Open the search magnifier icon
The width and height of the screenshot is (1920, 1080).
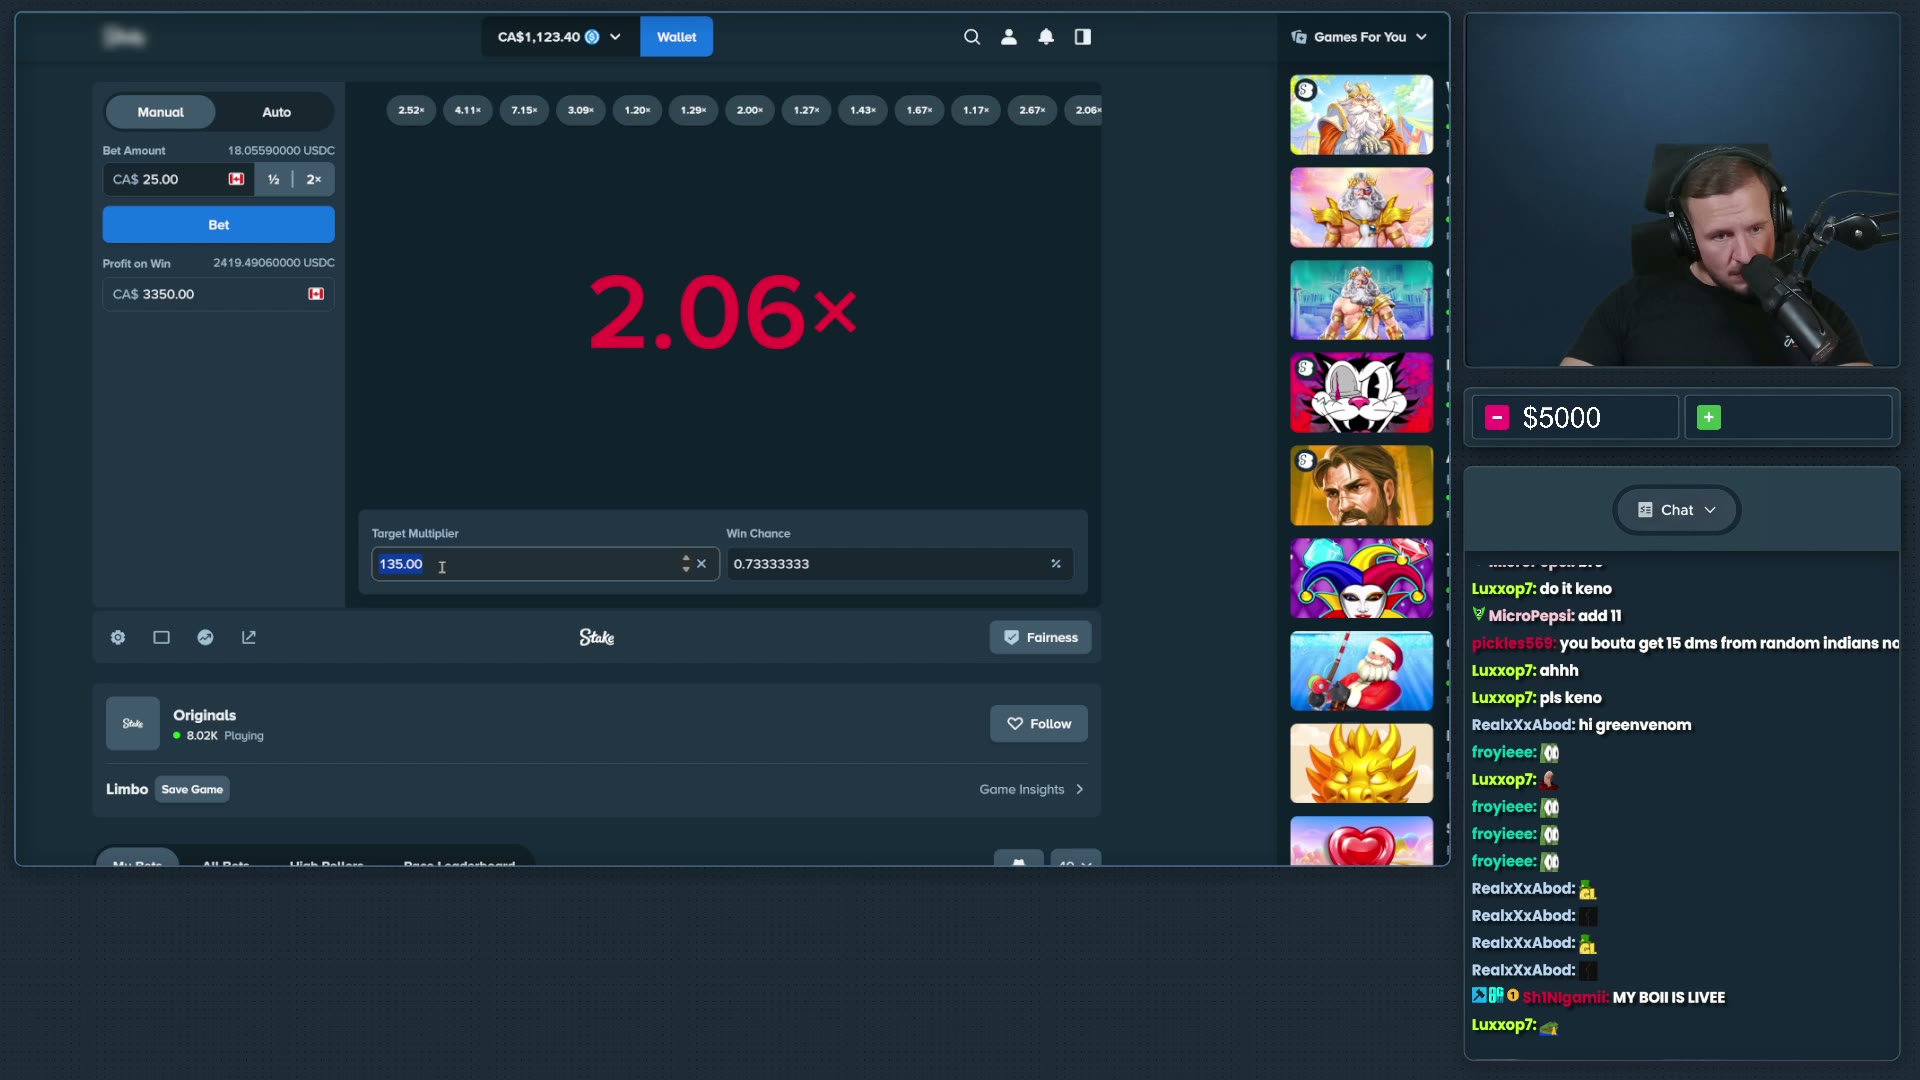[971, 37]
